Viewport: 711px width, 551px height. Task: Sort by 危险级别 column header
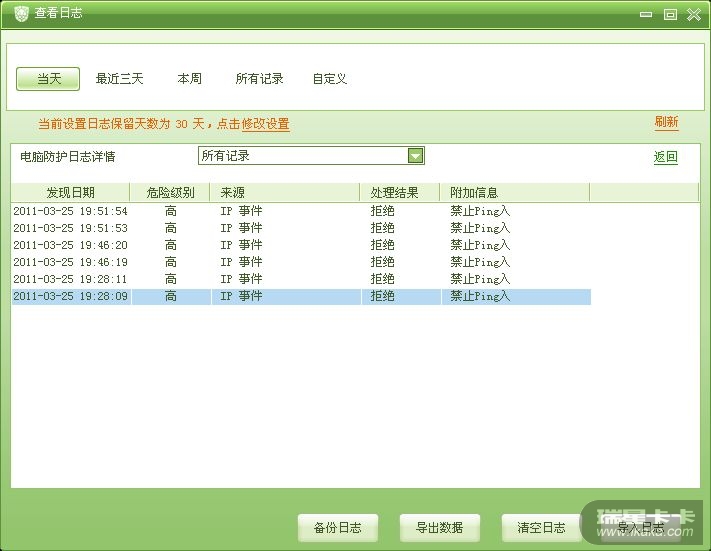coord(170,192)
